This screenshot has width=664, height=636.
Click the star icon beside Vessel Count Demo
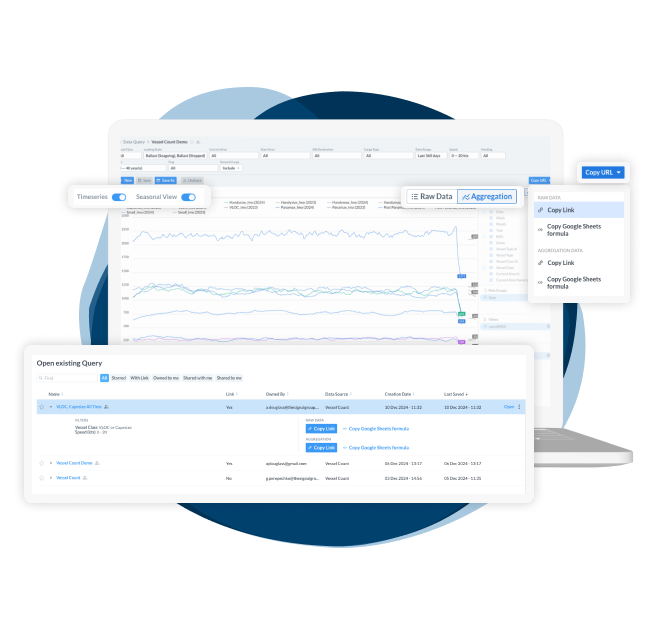pos(41,464)
